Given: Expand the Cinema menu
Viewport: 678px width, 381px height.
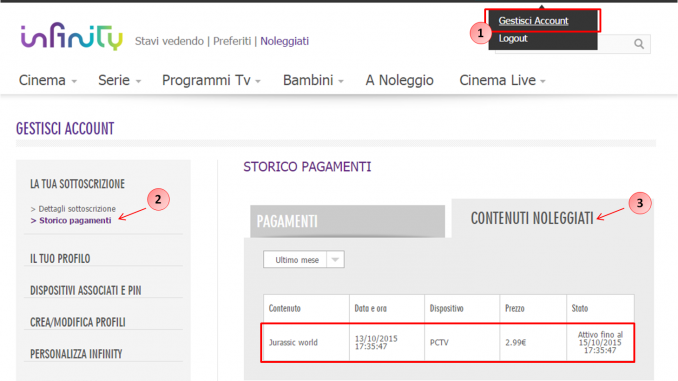Looking at the screenshot, I should pos(48,80).
